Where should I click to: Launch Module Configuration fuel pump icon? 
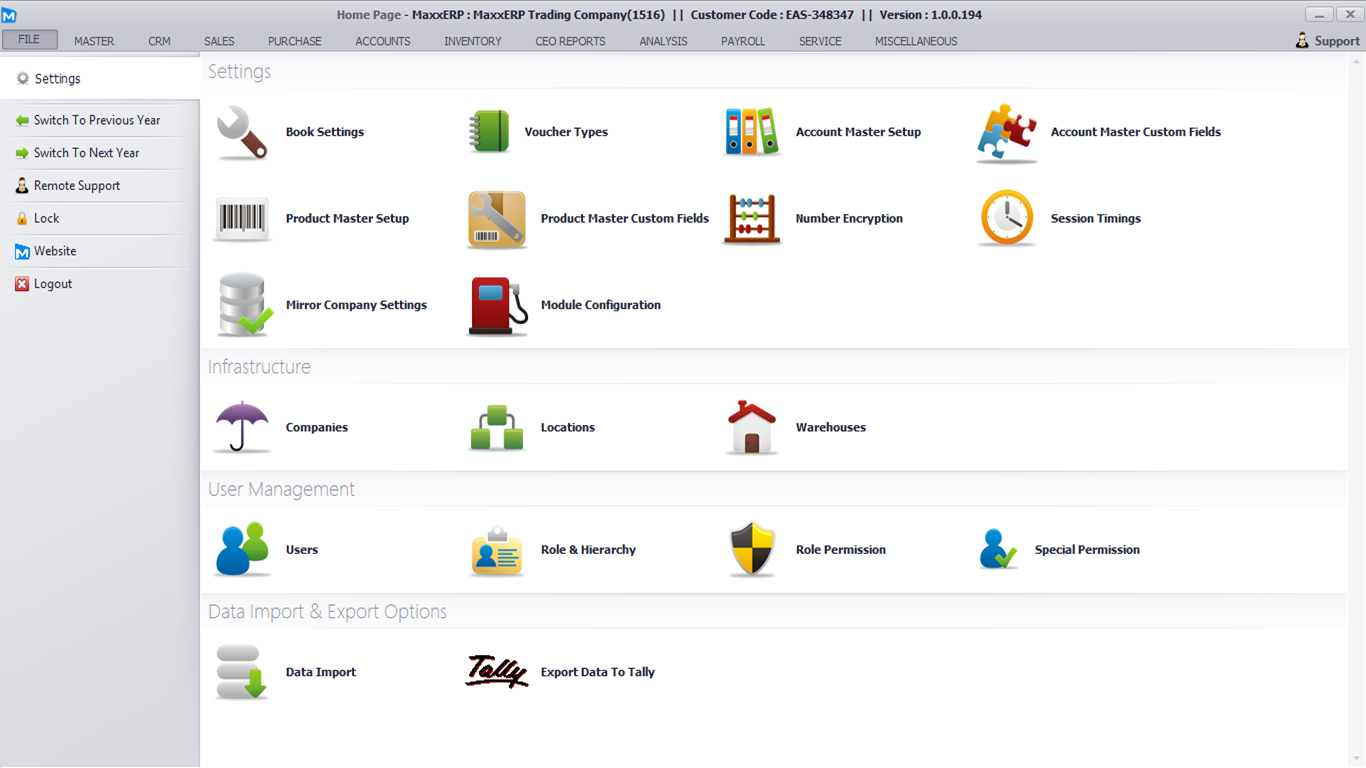(497, 306)
